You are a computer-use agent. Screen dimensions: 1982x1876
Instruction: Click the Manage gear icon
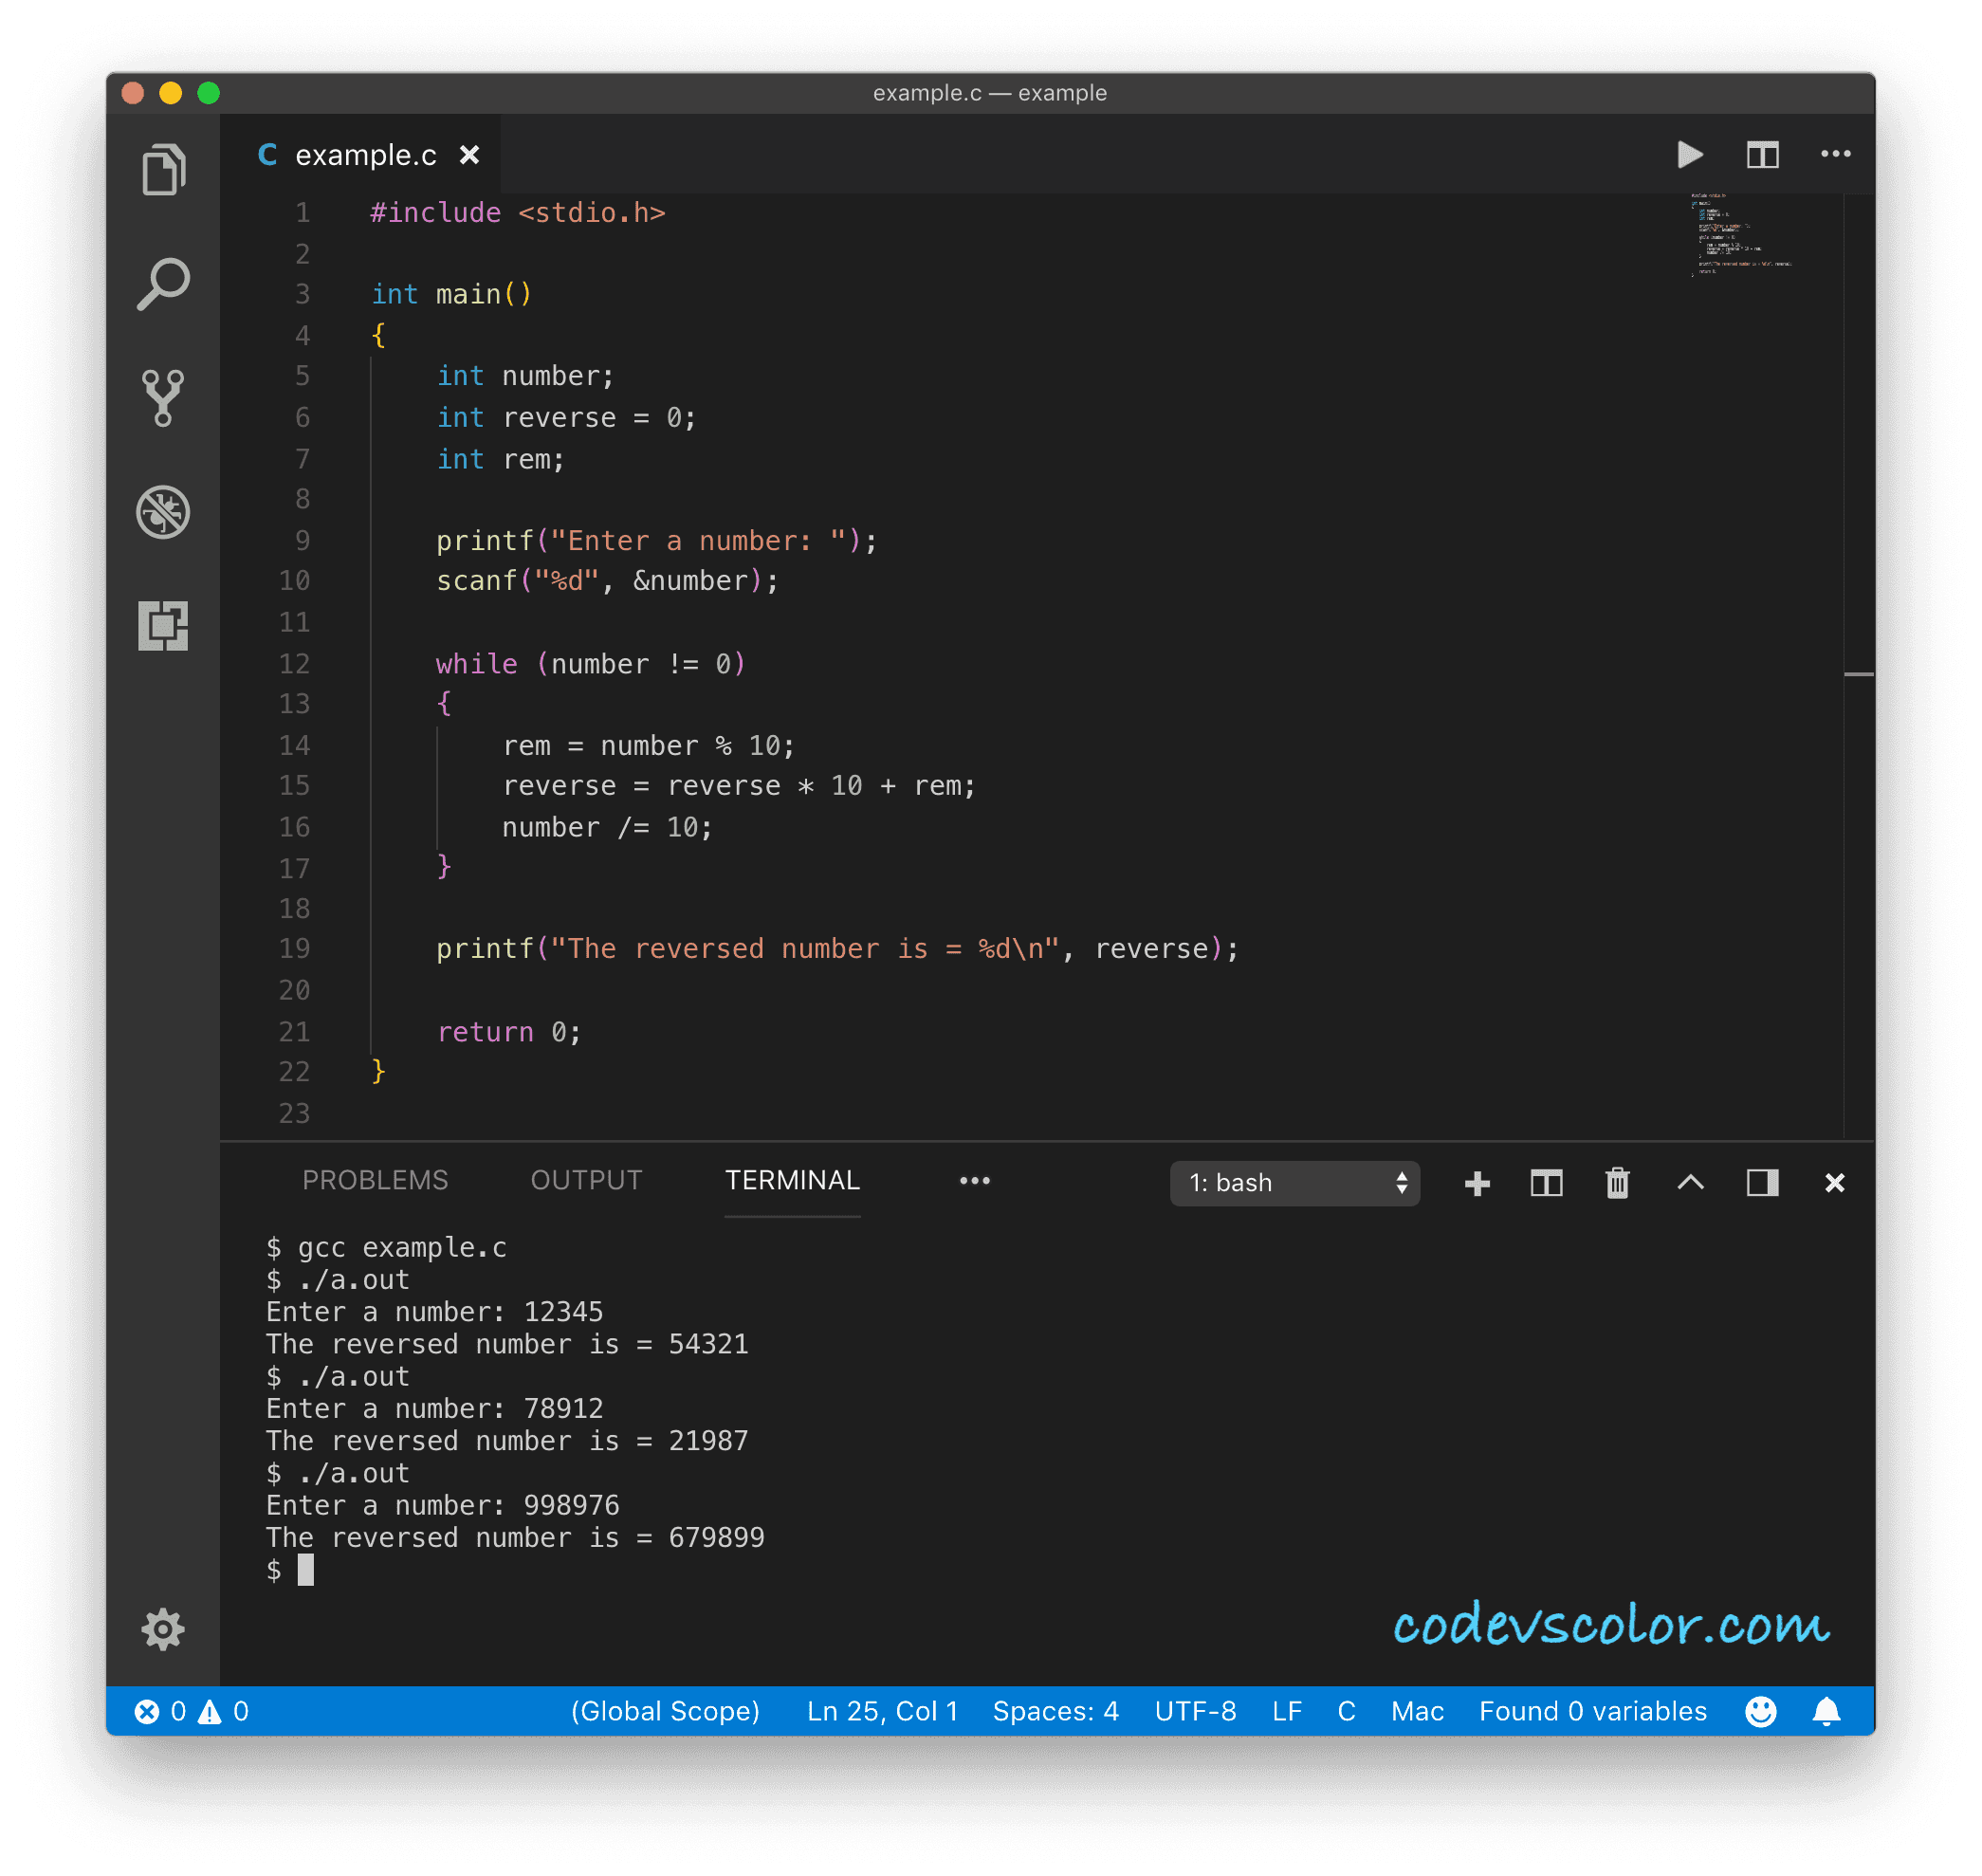click(x=163, y=1630)
